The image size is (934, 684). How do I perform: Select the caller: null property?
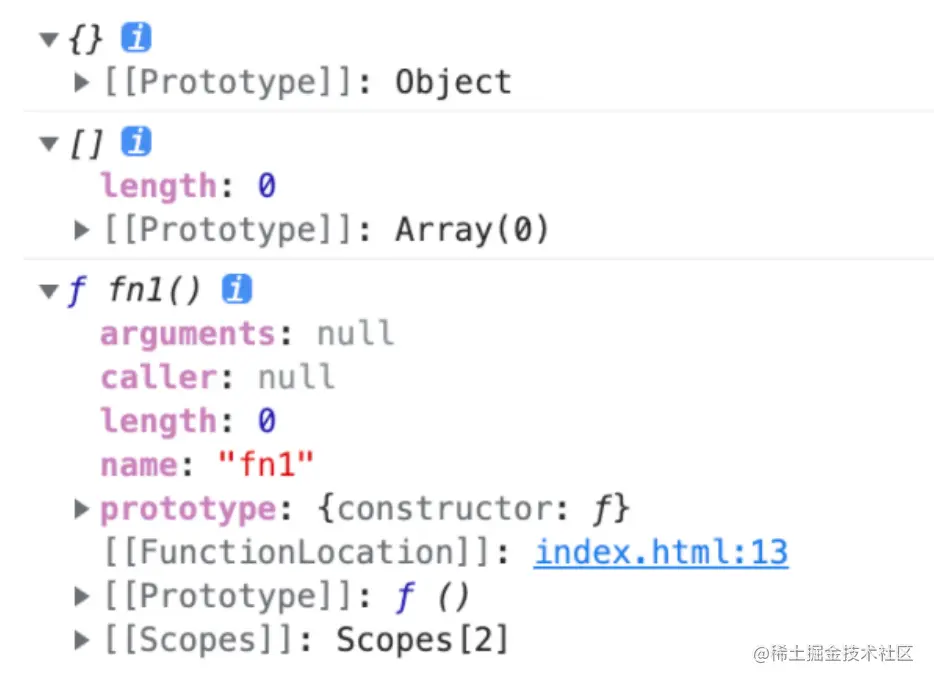pyautogui.click(x=217, y=377)
